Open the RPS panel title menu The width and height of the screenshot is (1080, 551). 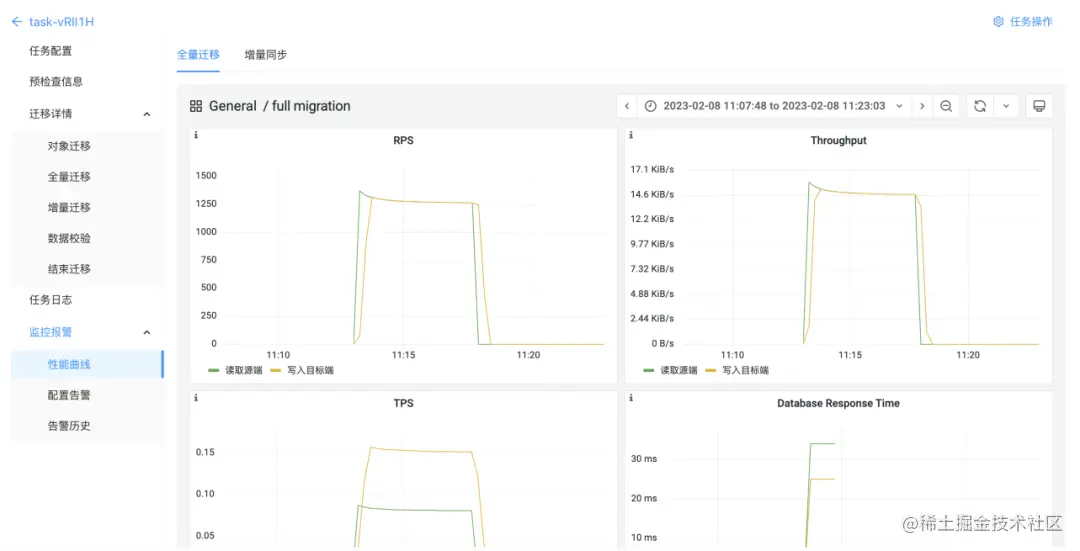[404, 141]
